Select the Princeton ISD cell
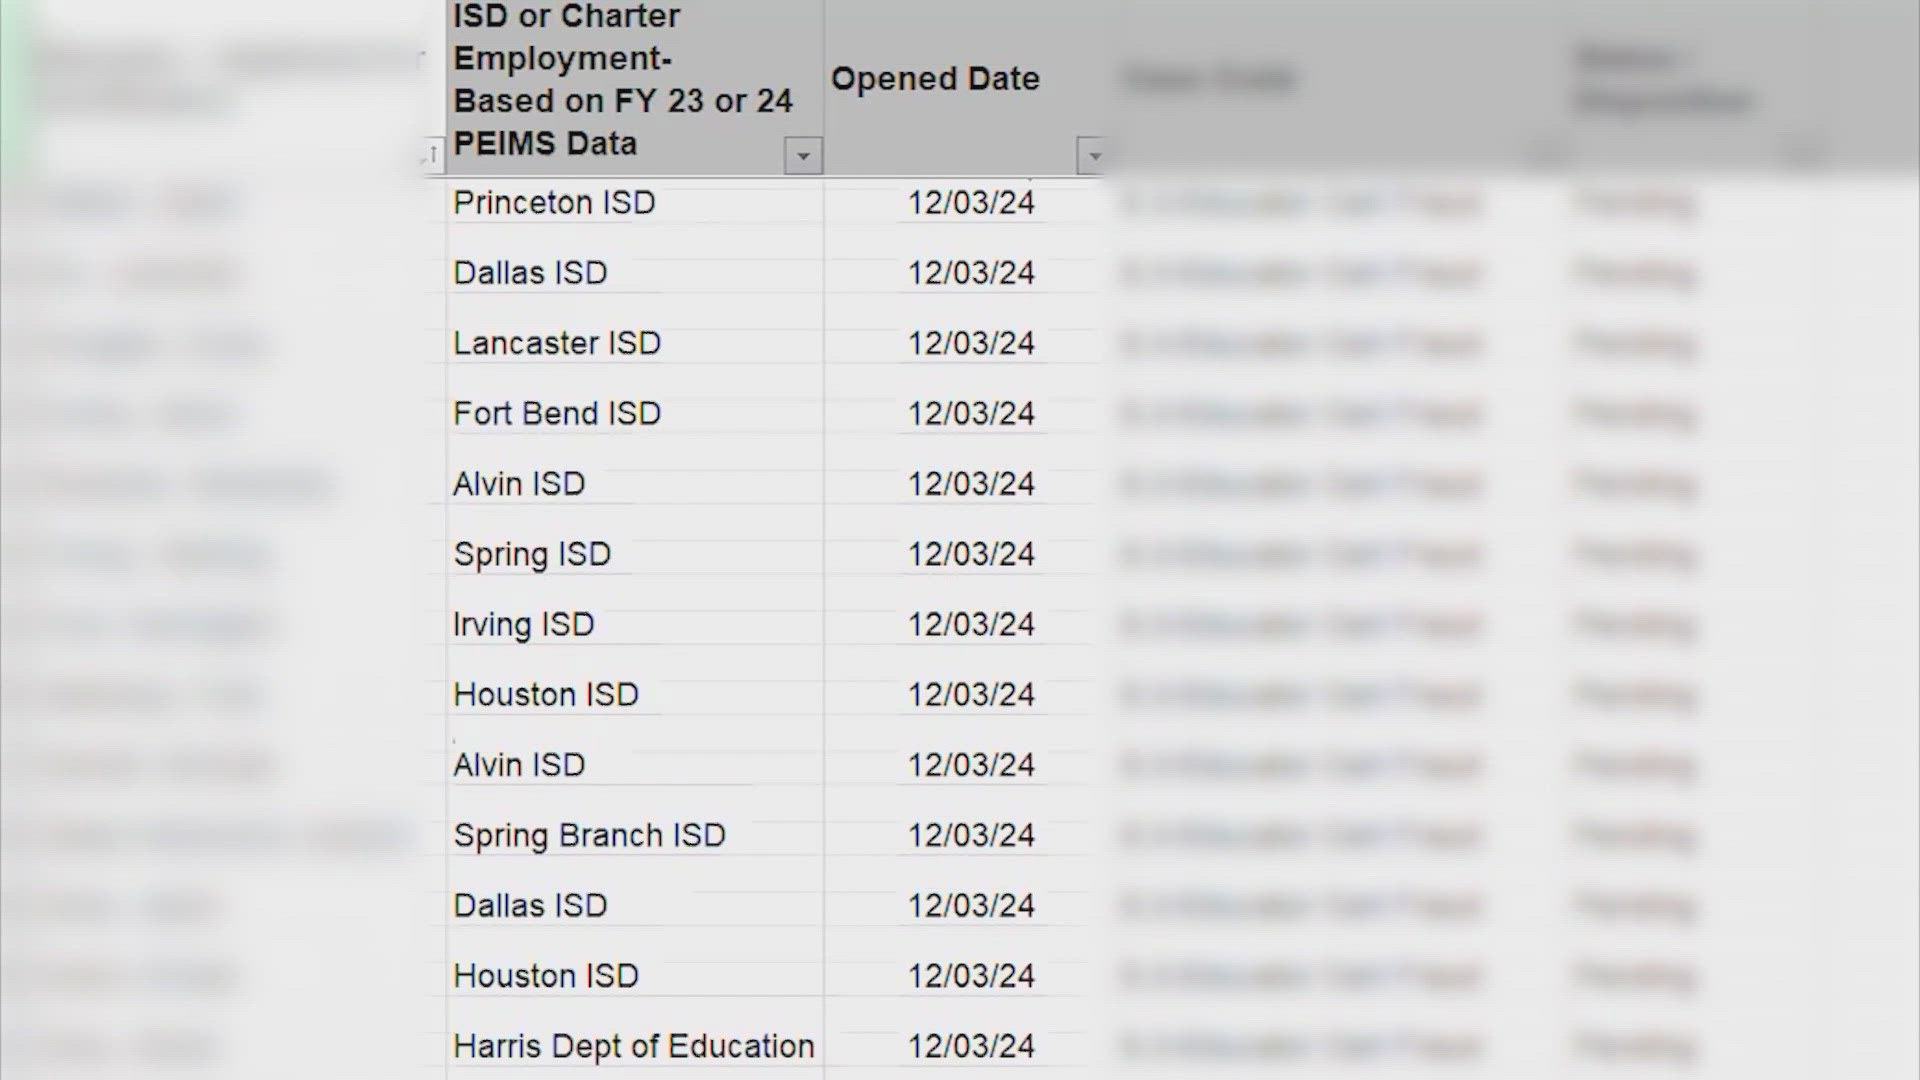Image resolution: width=1920 pixels, height=1080 pixels. click(x=635, y=203)
